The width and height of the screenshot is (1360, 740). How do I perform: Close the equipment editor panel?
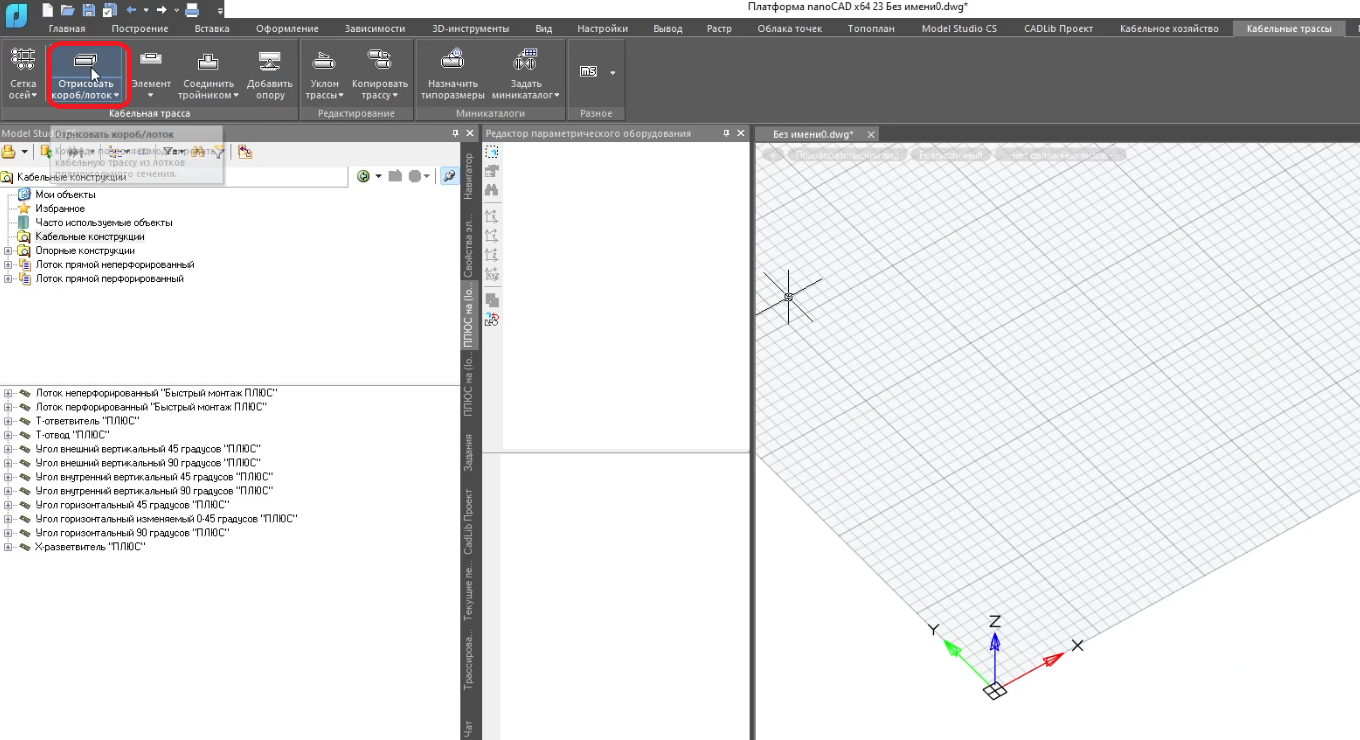[x=741, y=133]
